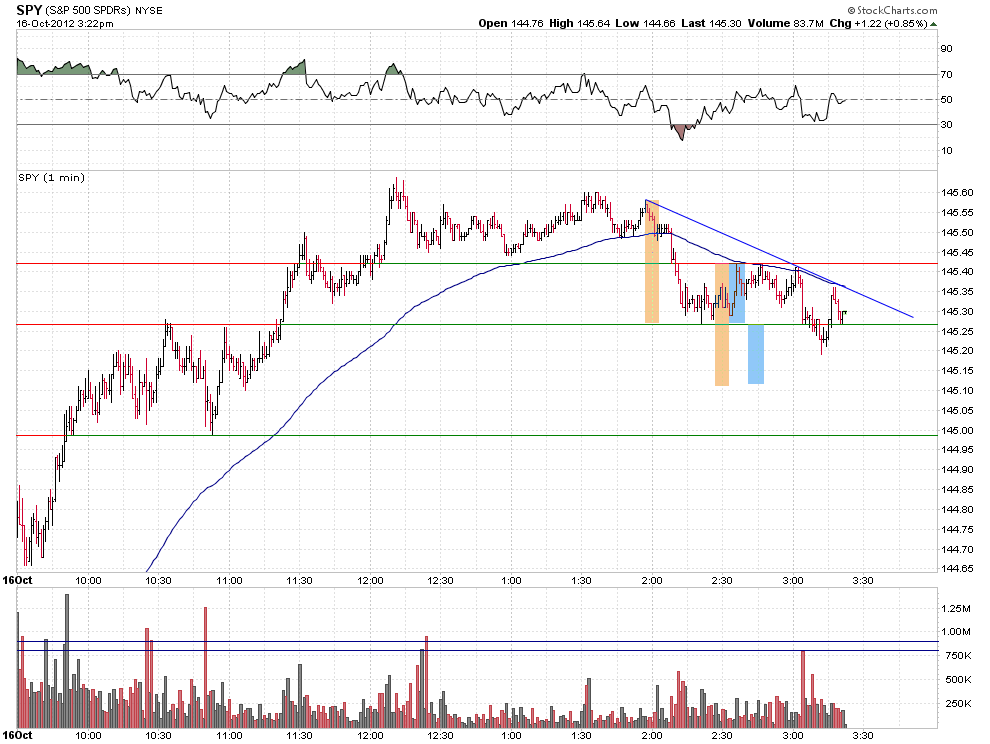Click the 30 level on the RSI axis

pos(946,125)
